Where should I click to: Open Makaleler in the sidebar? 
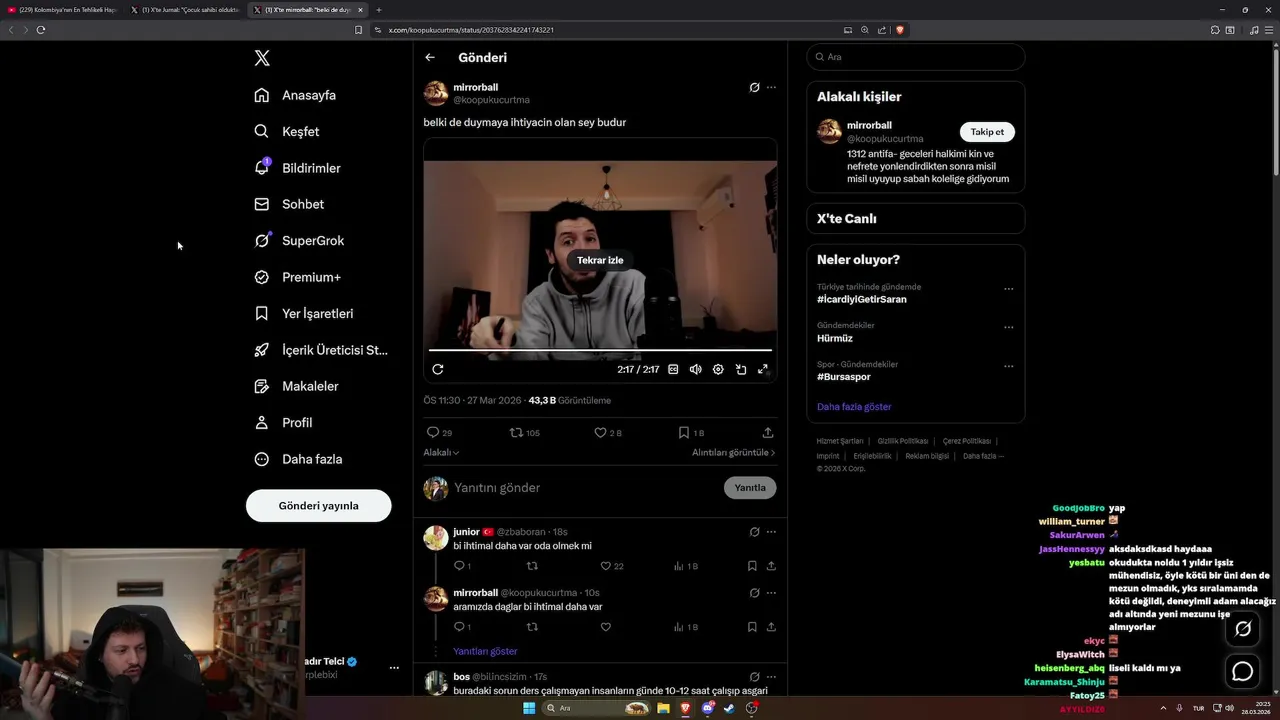click(x=296, y=386)
